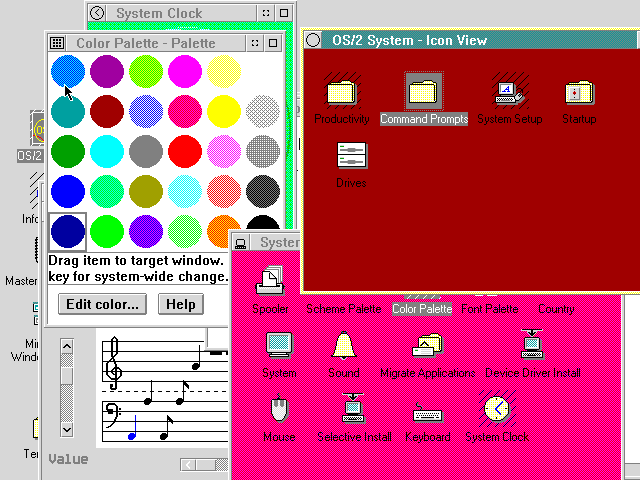Pick the solid gray swatch
The width and height of the screenshot is (640, 480).
coord(146,151)
